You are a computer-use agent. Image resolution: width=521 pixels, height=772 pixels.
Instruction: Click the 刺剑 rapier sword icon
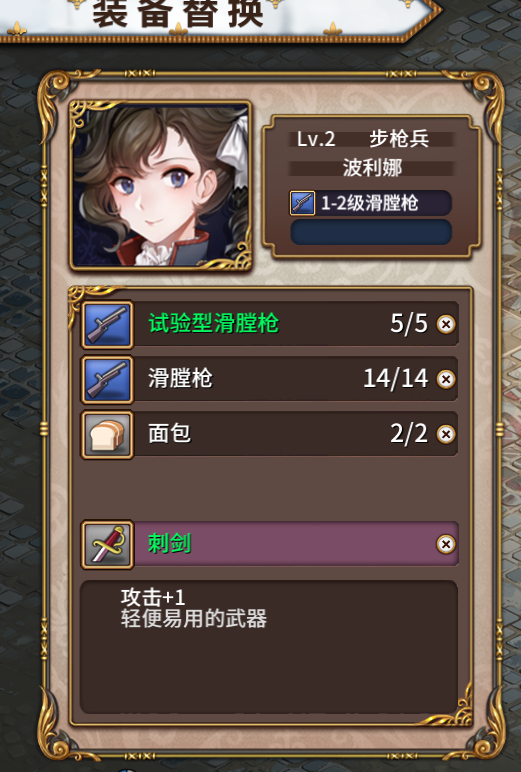pos(107,545)
